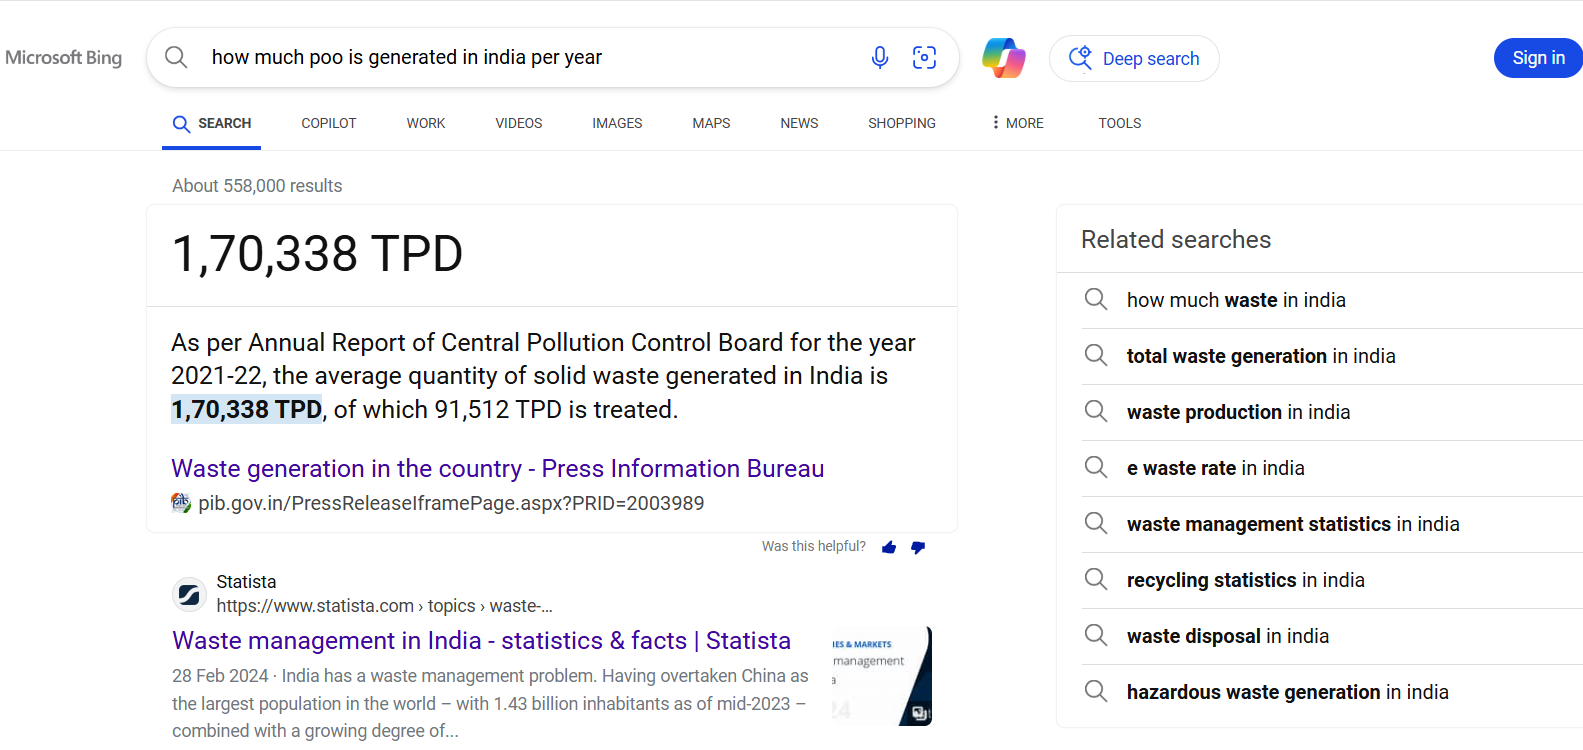Image resolution: width=1583 pixels, height=750 pixels.
Task: Select the SEARCH tab
Action: point(211,124)
